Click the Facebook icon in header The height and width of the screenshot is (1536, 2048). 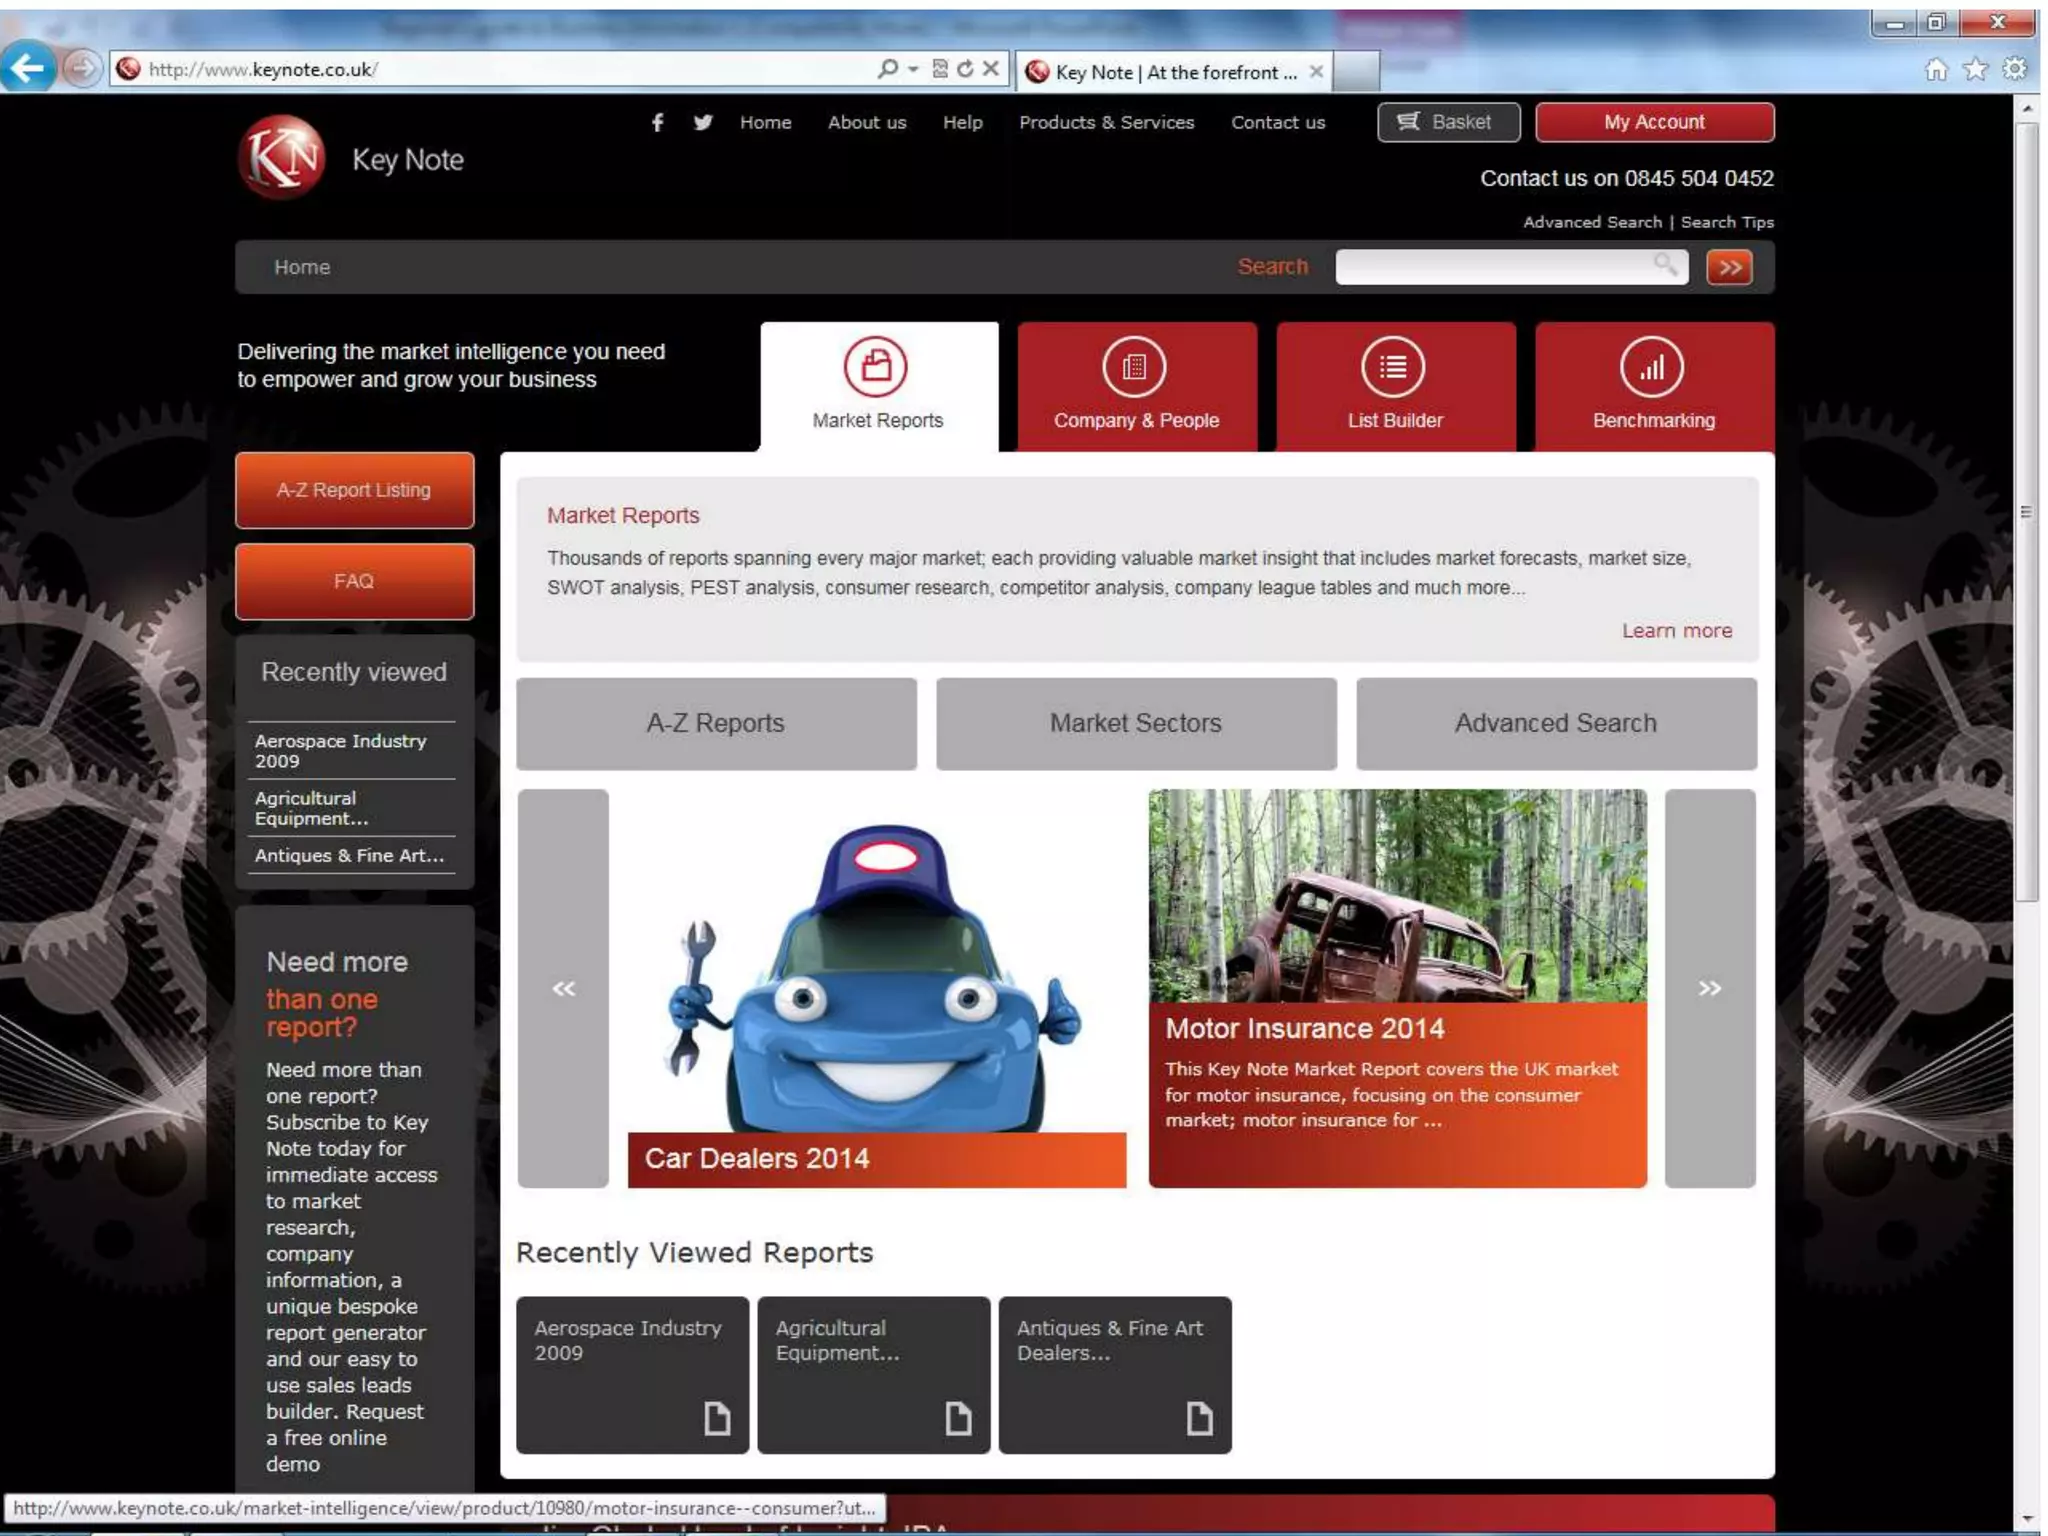(657, 122)
